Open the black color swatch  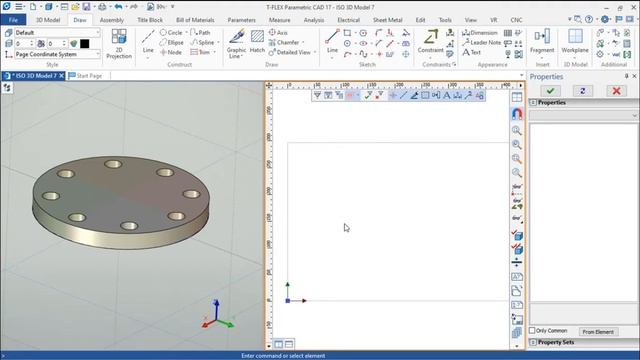84,43
